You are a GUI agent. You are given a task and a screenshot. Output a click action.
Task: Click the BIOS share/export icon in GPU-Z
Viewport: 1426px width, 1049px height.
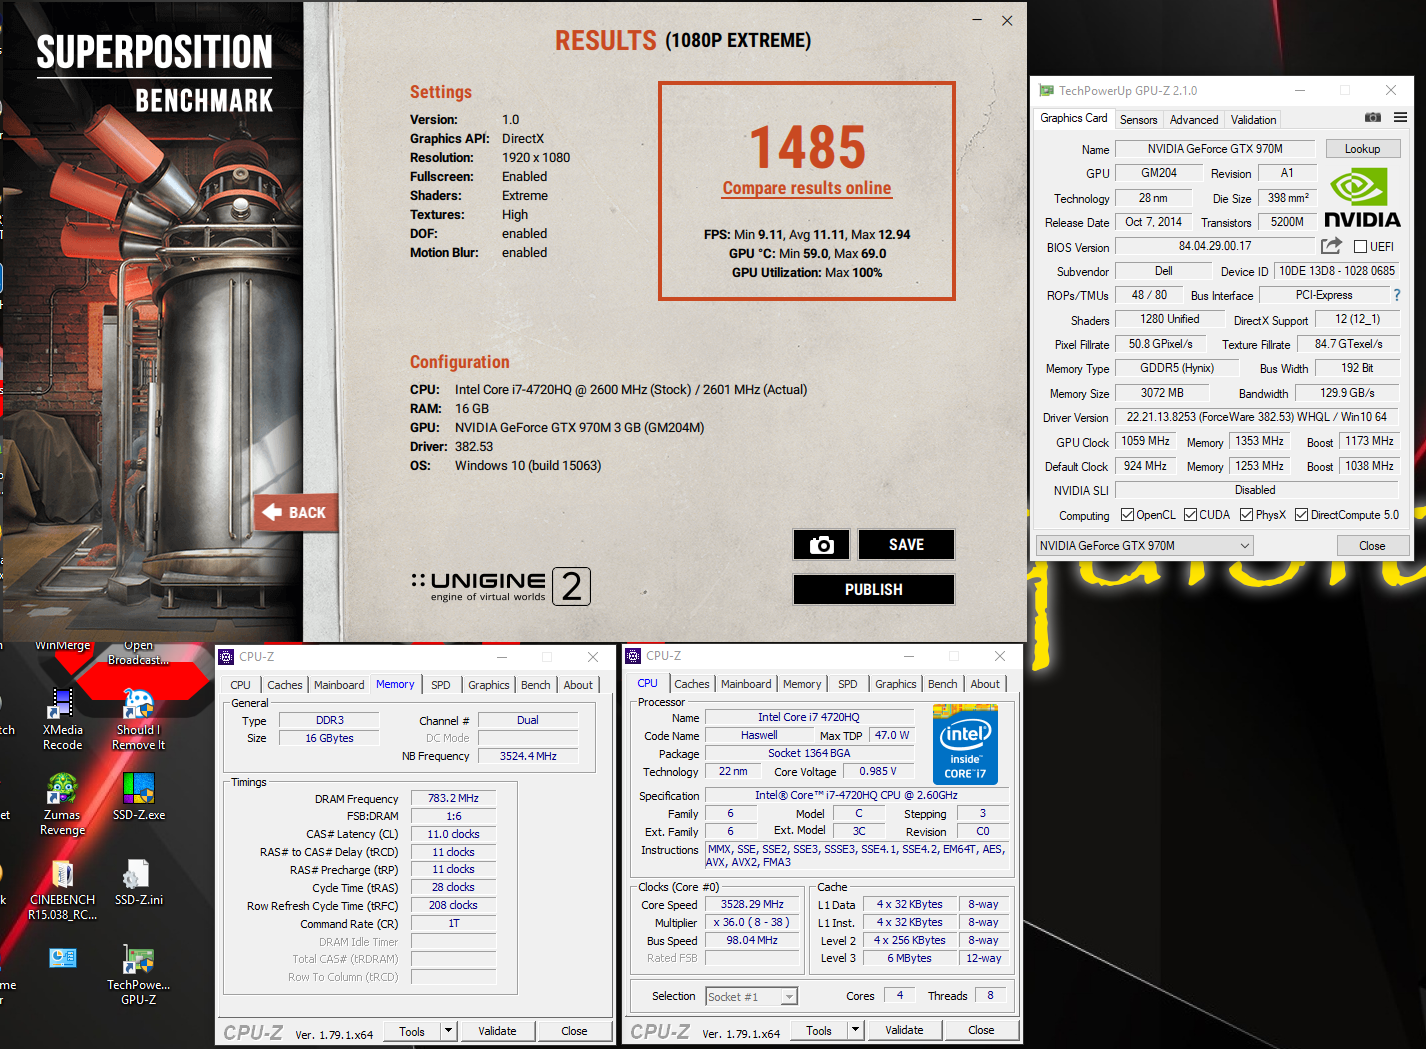click(1331, 246)
